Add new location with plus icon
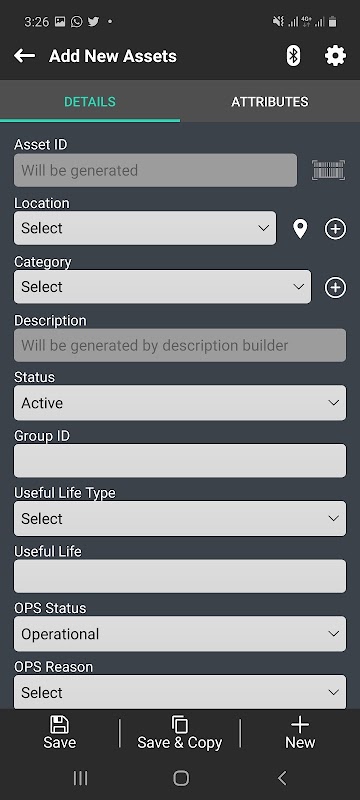 click(335, 229)
